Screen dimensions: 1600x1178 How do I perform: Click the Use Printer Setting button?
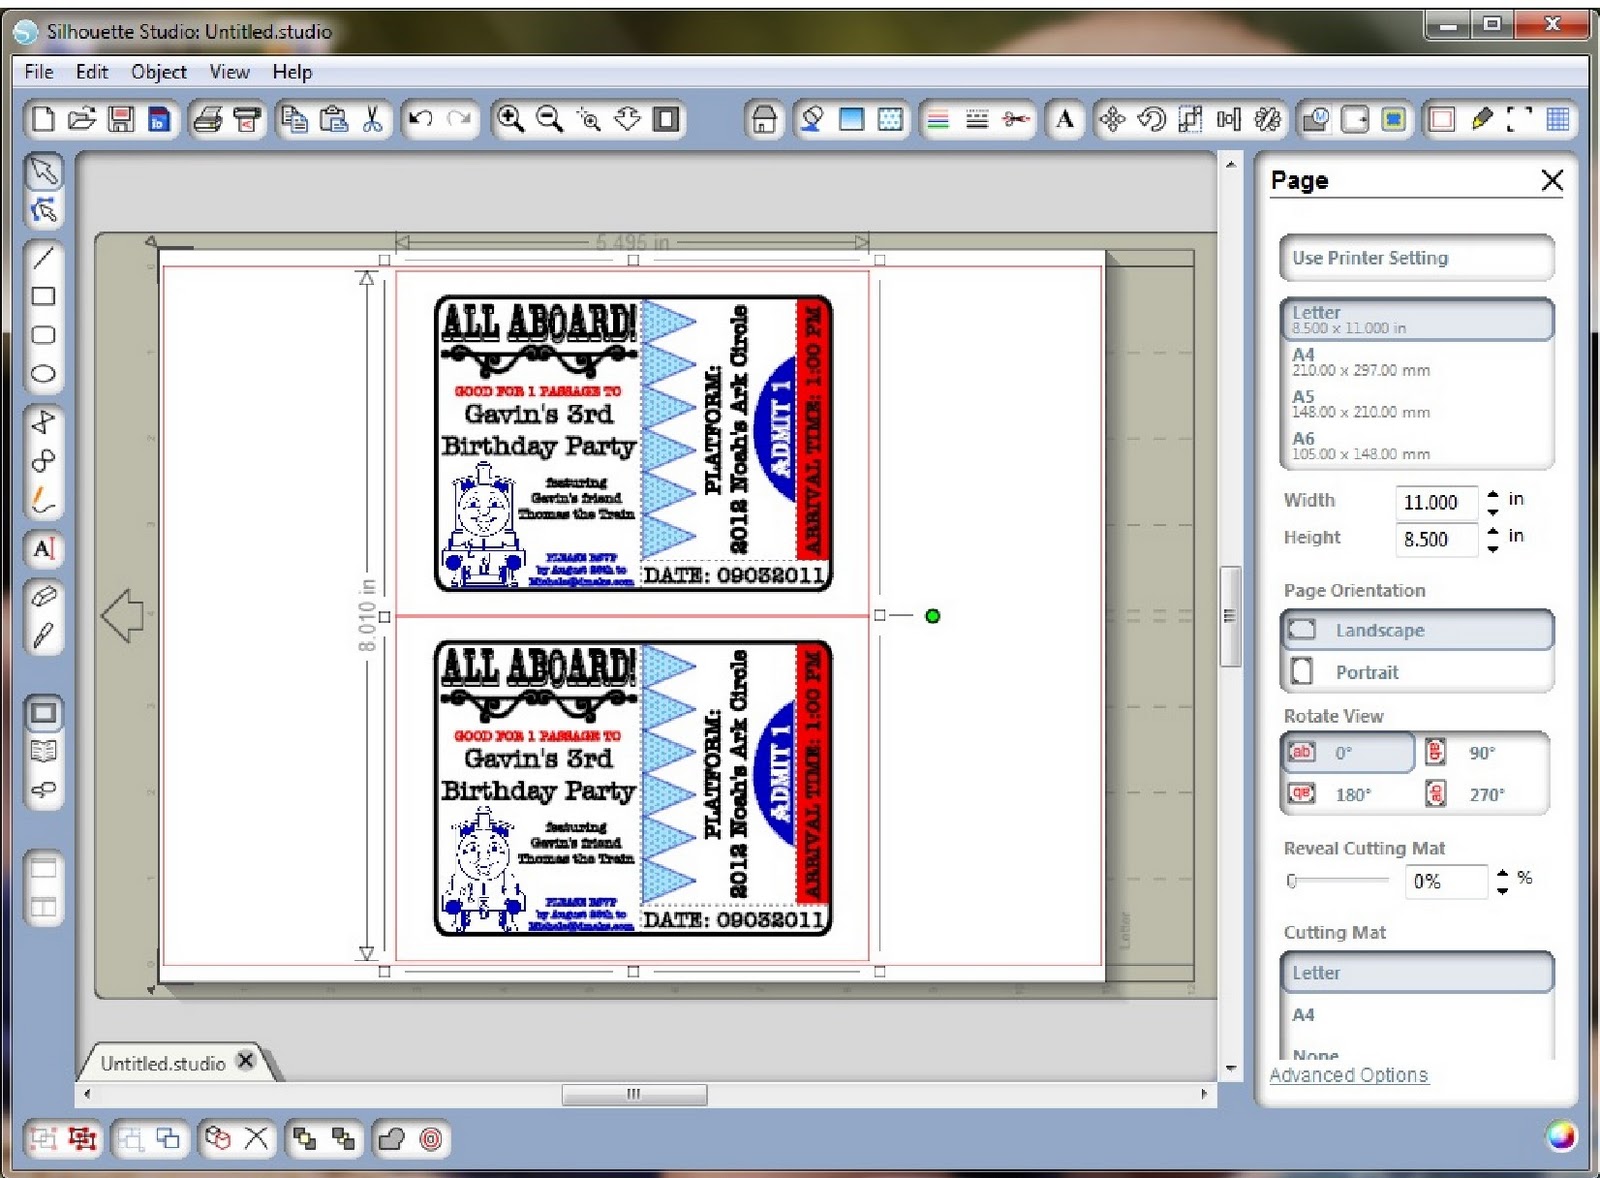pyautogui.click(x=1417, y=258)
